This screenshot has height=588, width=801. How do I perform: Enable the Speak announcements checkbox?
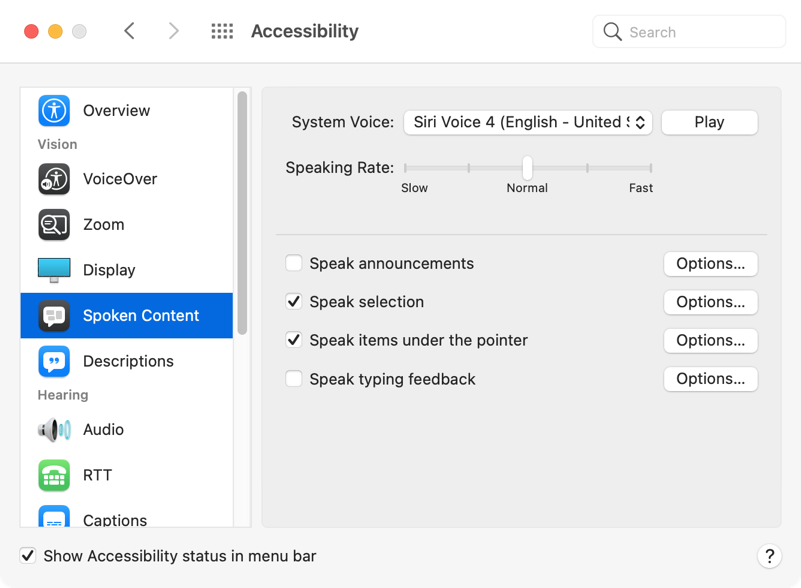[294, 264]
